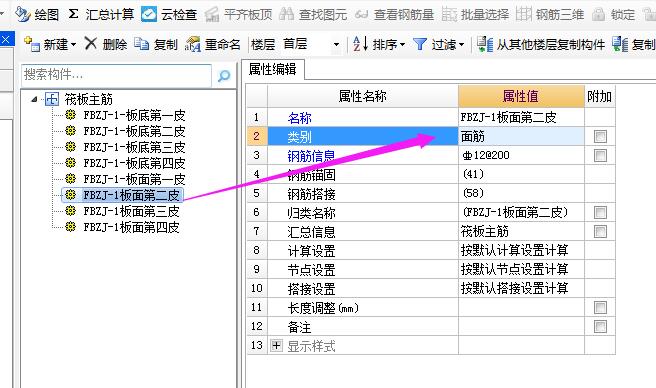Select the 筏板主筋 root tree item
656x388 pixels.
(89, 99)
